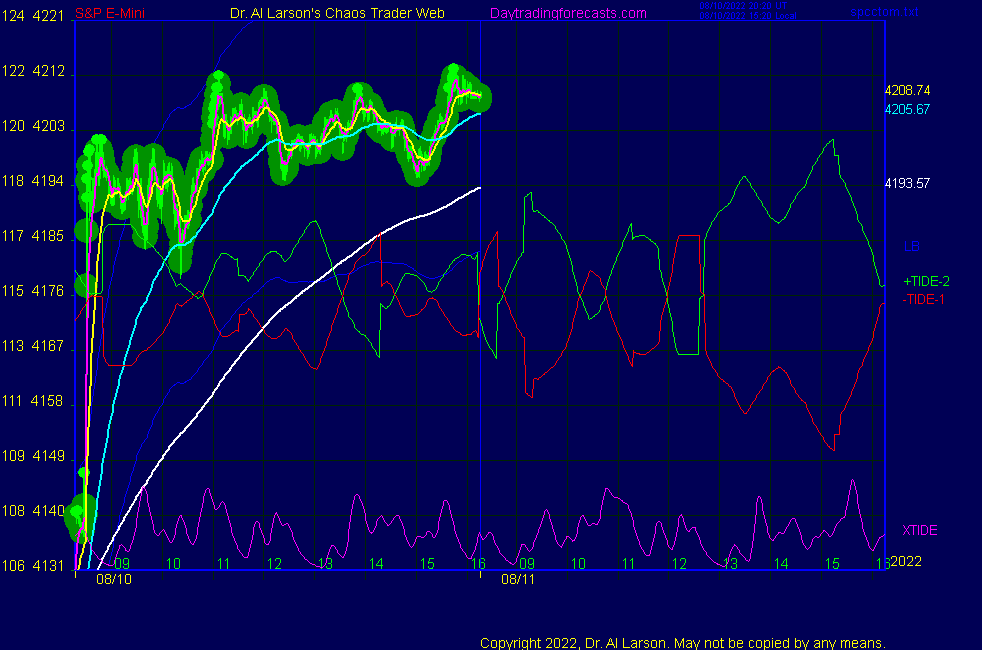The image size is (982, 650).
Task: Click the Daytradingforecasts.com link
Action: tap(567, 13)
